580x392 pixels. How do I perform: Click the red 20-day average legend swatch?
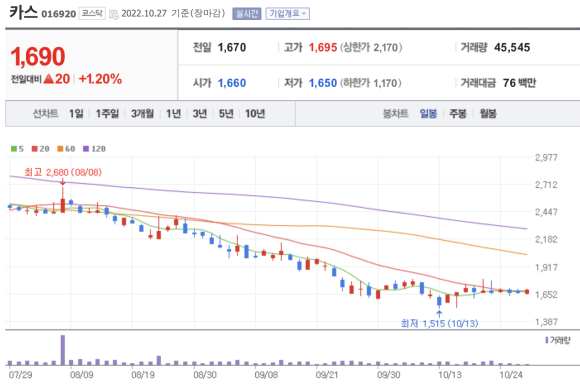click(35, 149)
